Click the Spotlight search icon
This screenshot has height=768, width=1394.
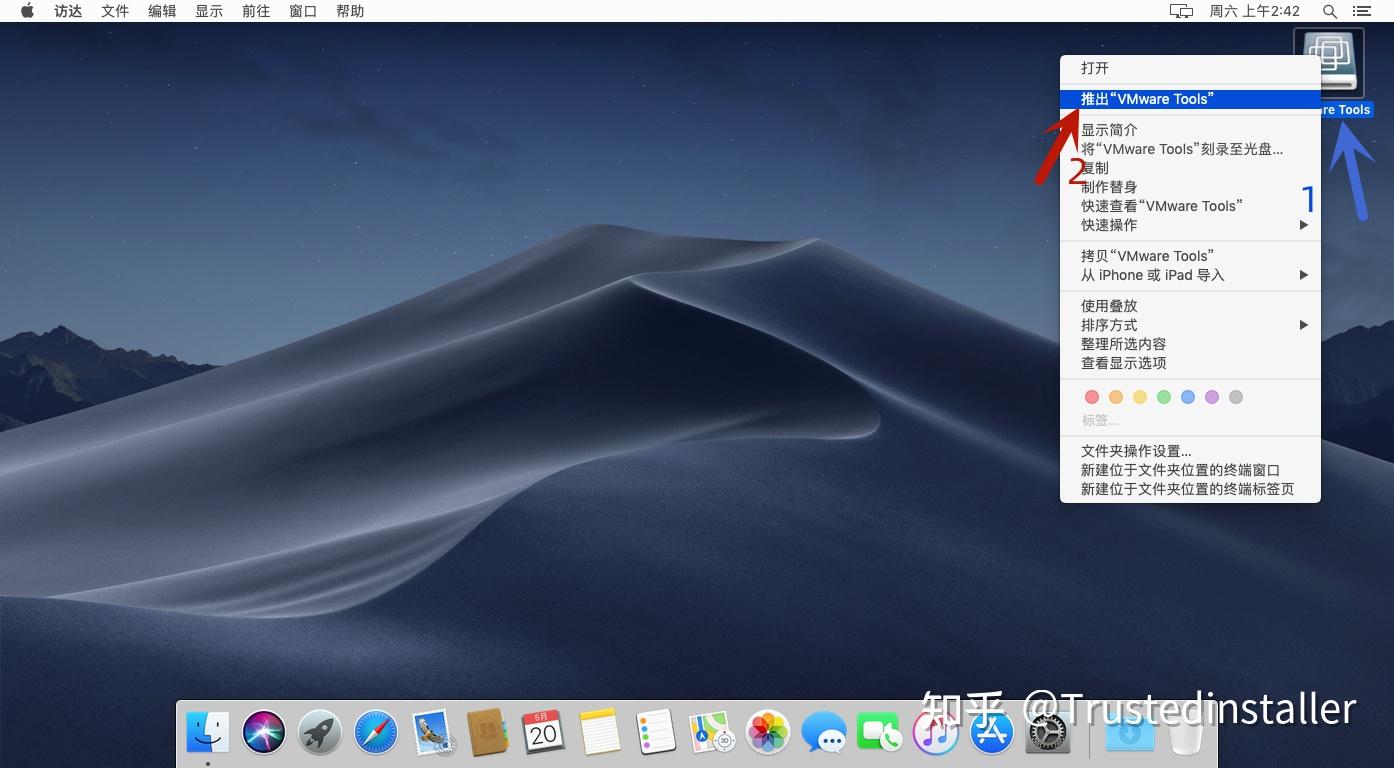pyautogui.click(x=1328, y=11)
